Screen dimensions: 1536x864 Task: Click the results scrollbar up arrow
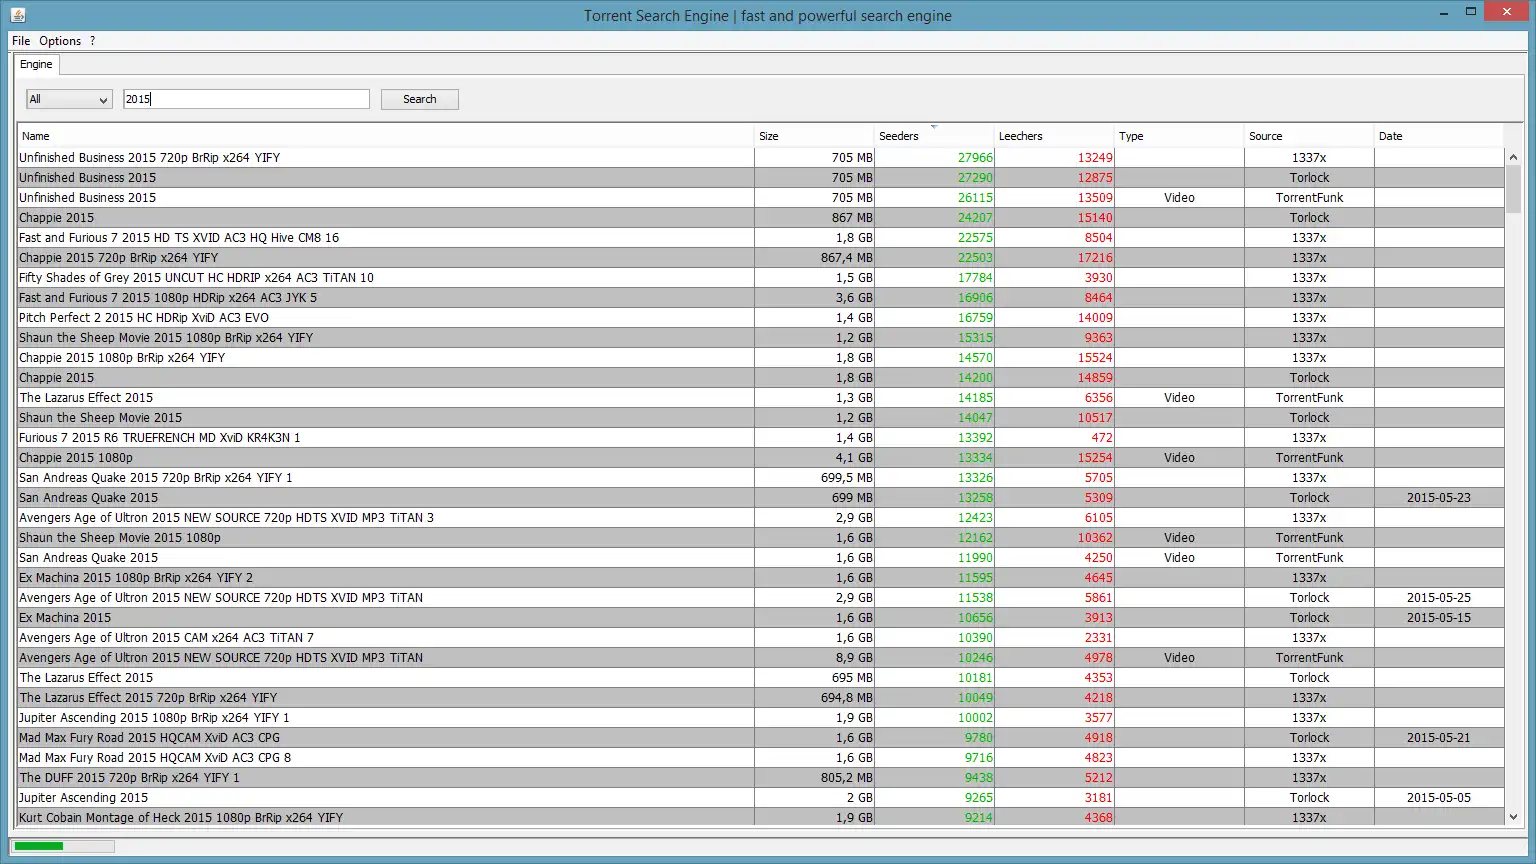coord(1512,157)
